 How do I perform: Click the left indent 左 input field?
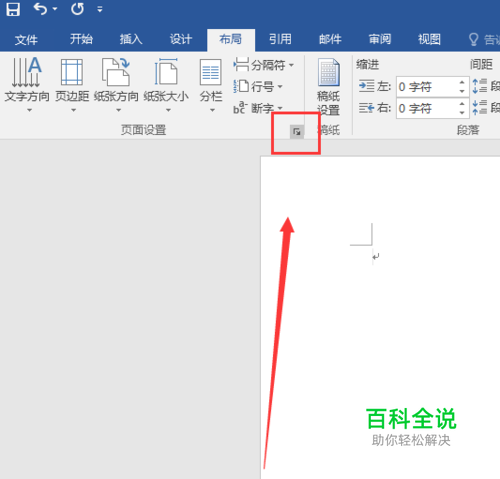tap(427, 87)
